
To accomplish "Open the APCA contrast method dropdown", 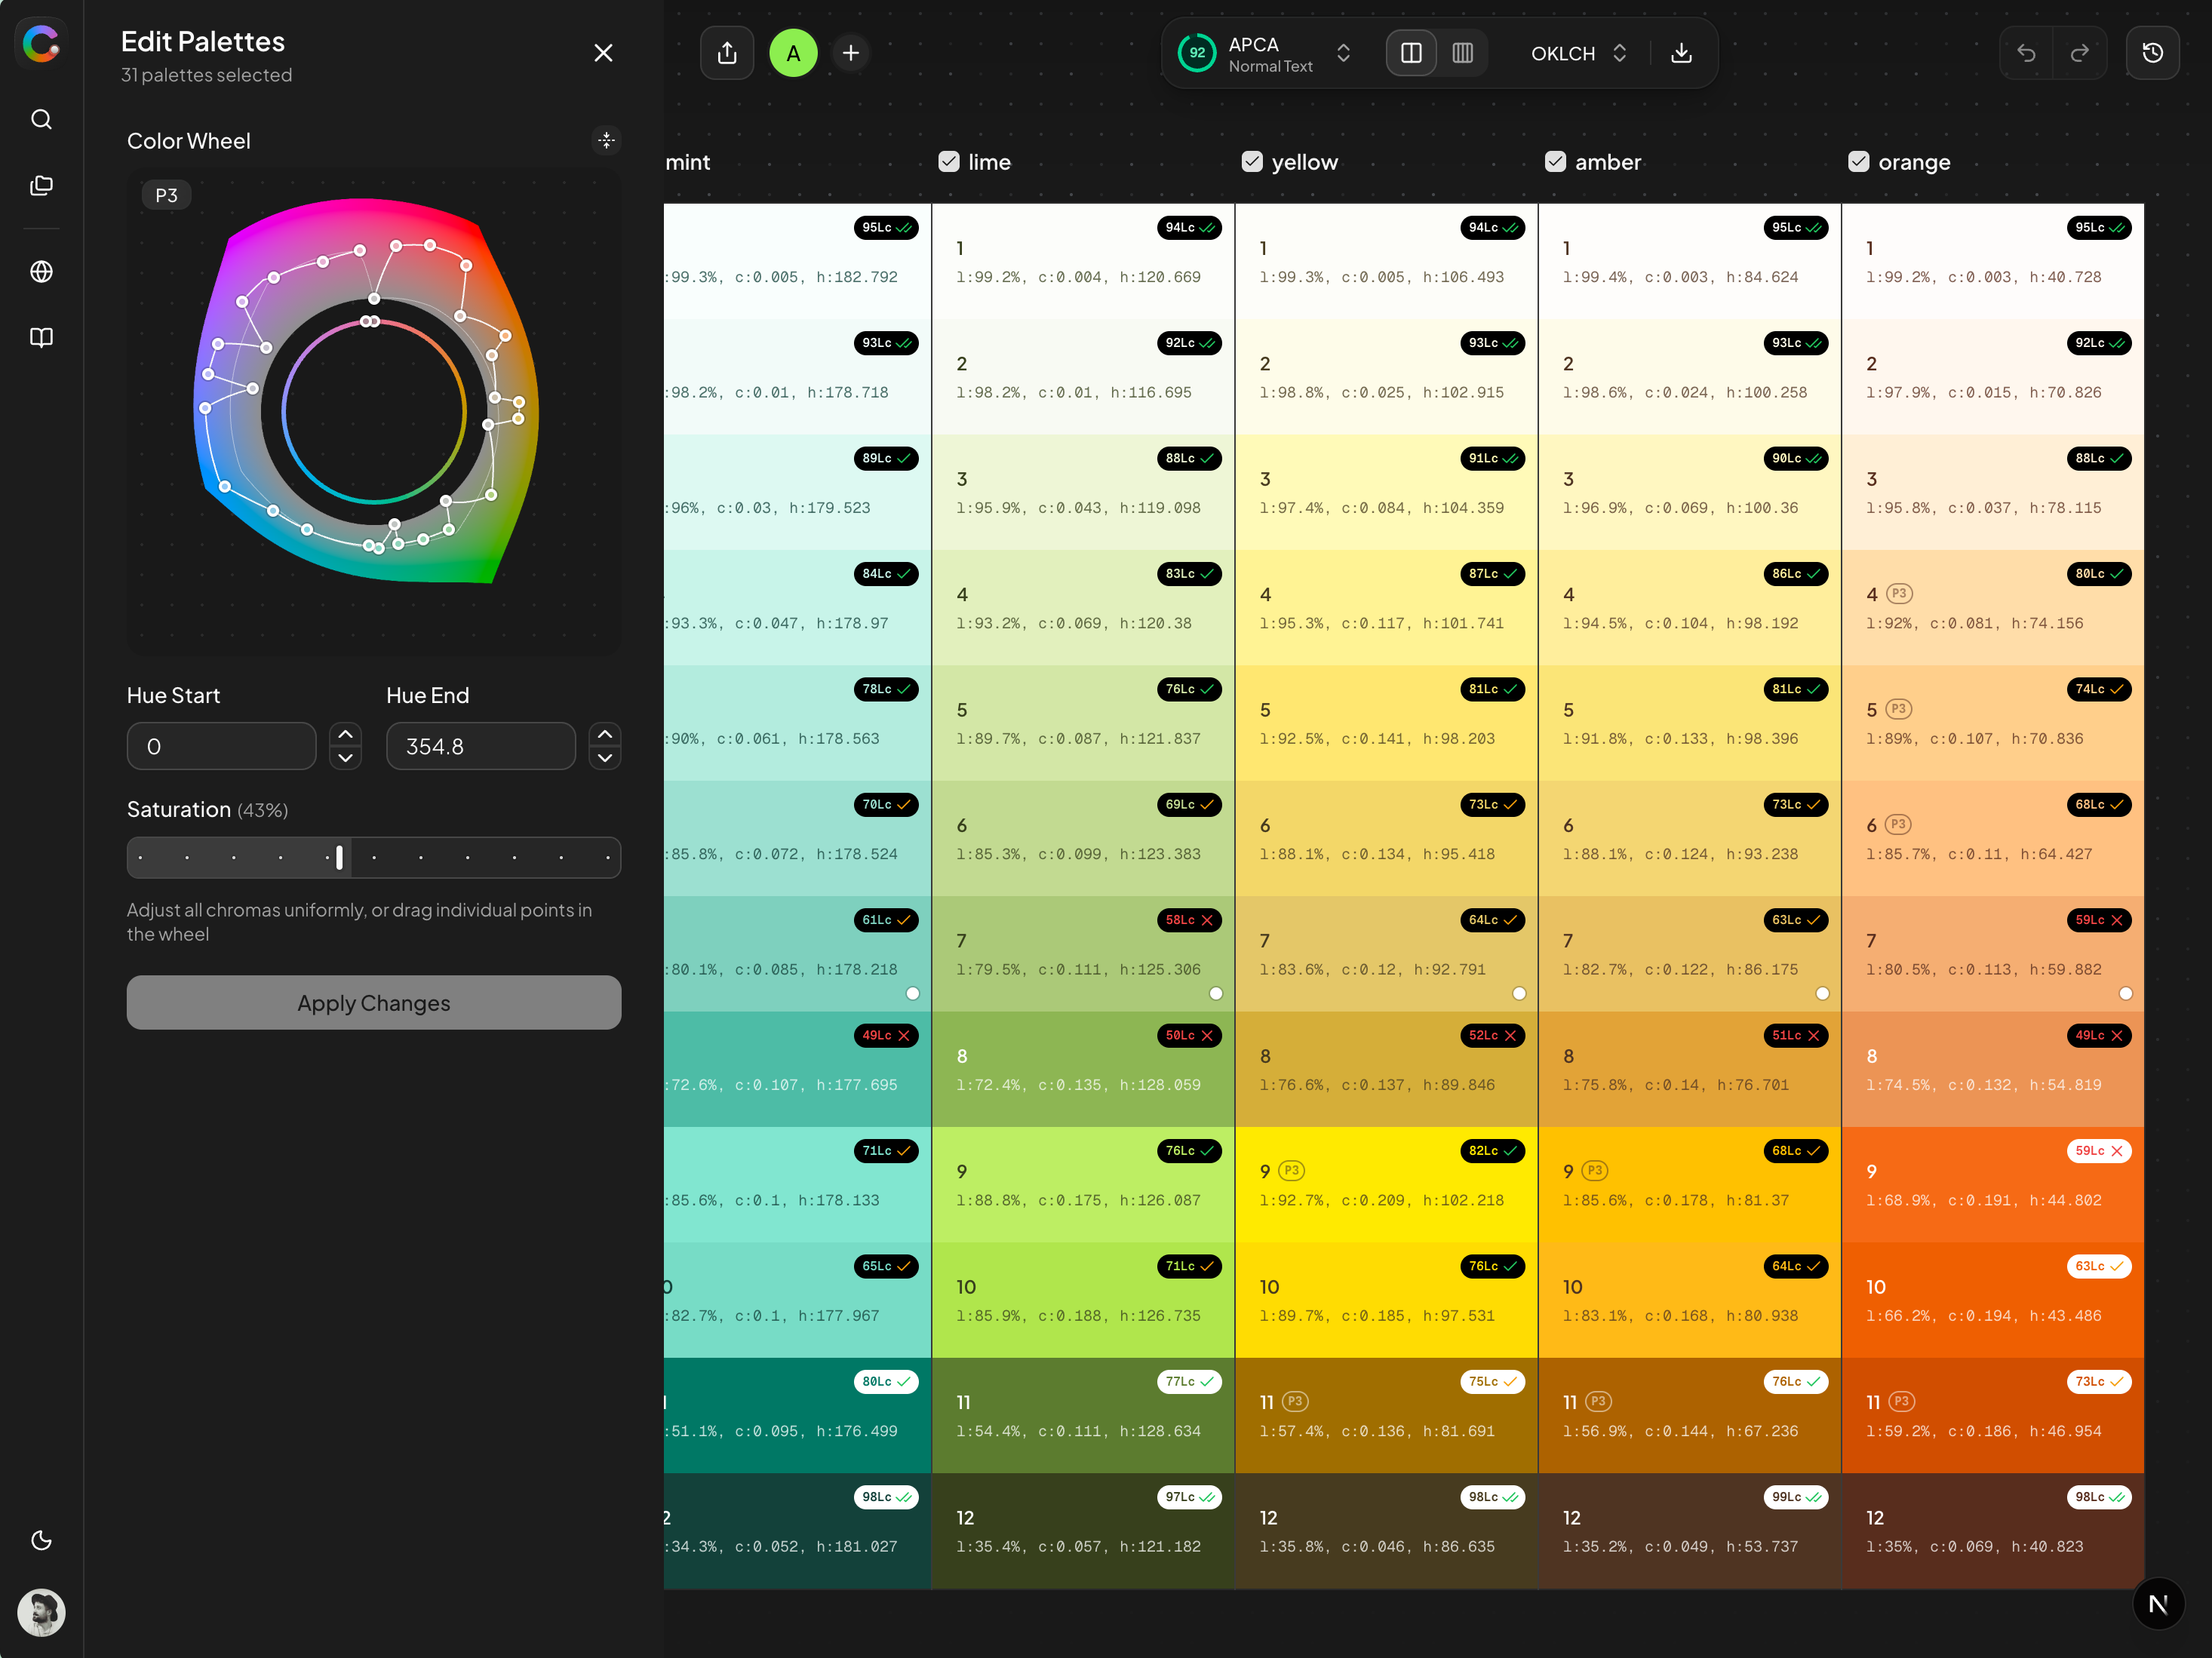I will tap(1343, 53).
